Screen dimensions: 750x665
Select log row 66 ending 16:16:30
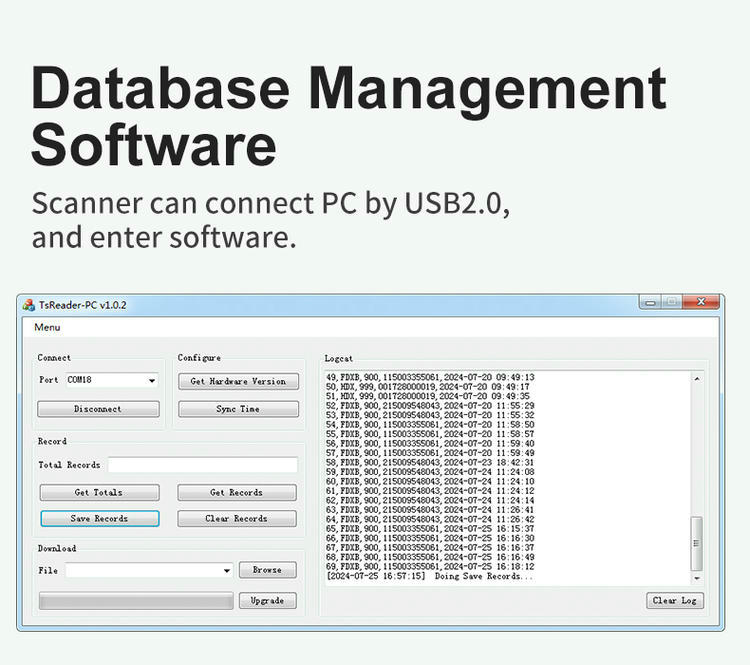(430, 538)
